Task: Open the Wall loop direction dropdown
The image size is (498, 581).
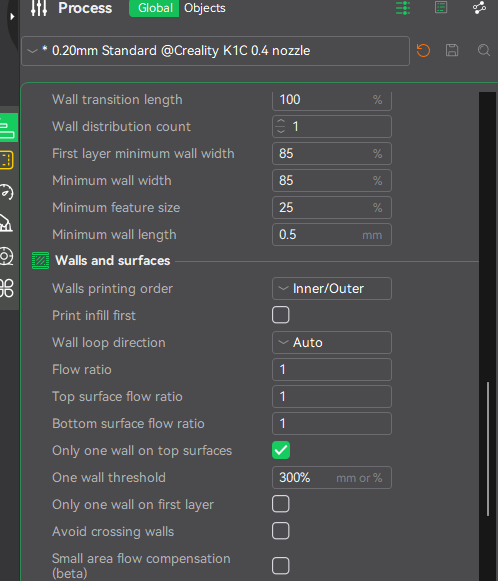Action: pos(332,342)
